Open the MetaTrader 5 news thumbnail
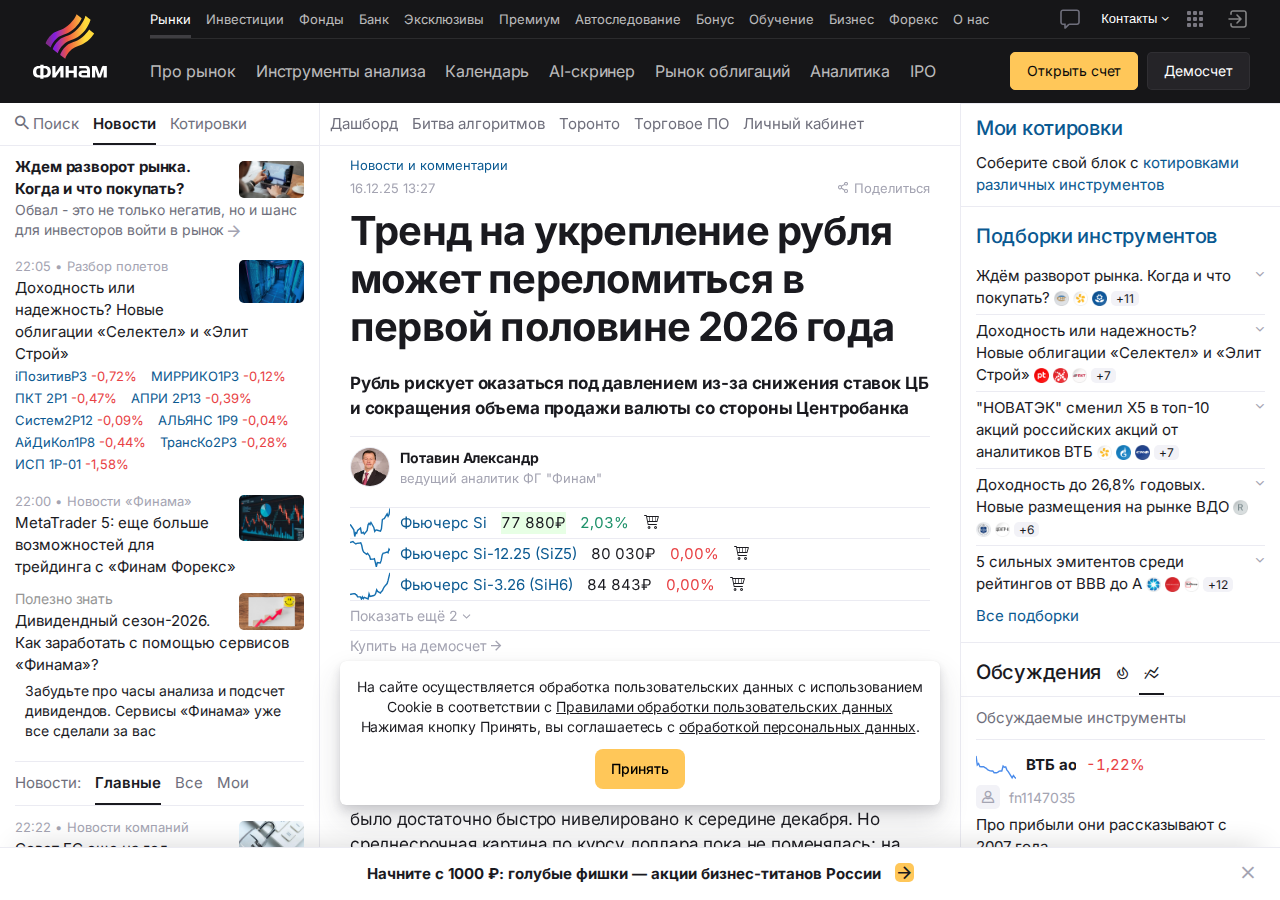 pos(271,518)
